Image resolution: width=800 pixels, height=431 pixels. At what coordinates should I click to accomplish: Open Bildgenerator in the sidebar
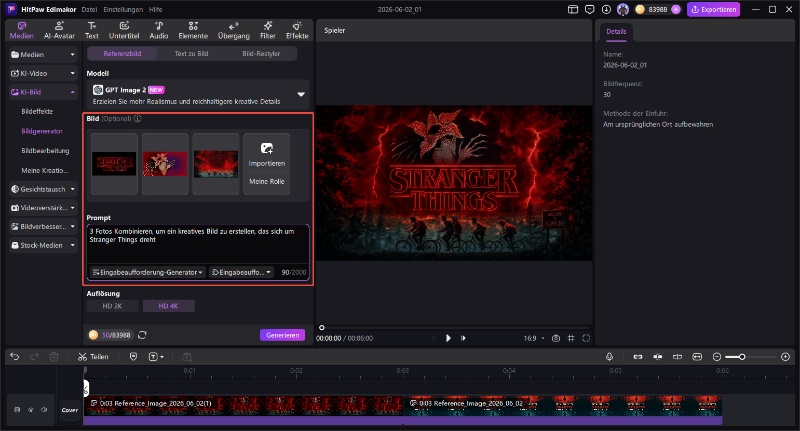click(x=42, y=131)
